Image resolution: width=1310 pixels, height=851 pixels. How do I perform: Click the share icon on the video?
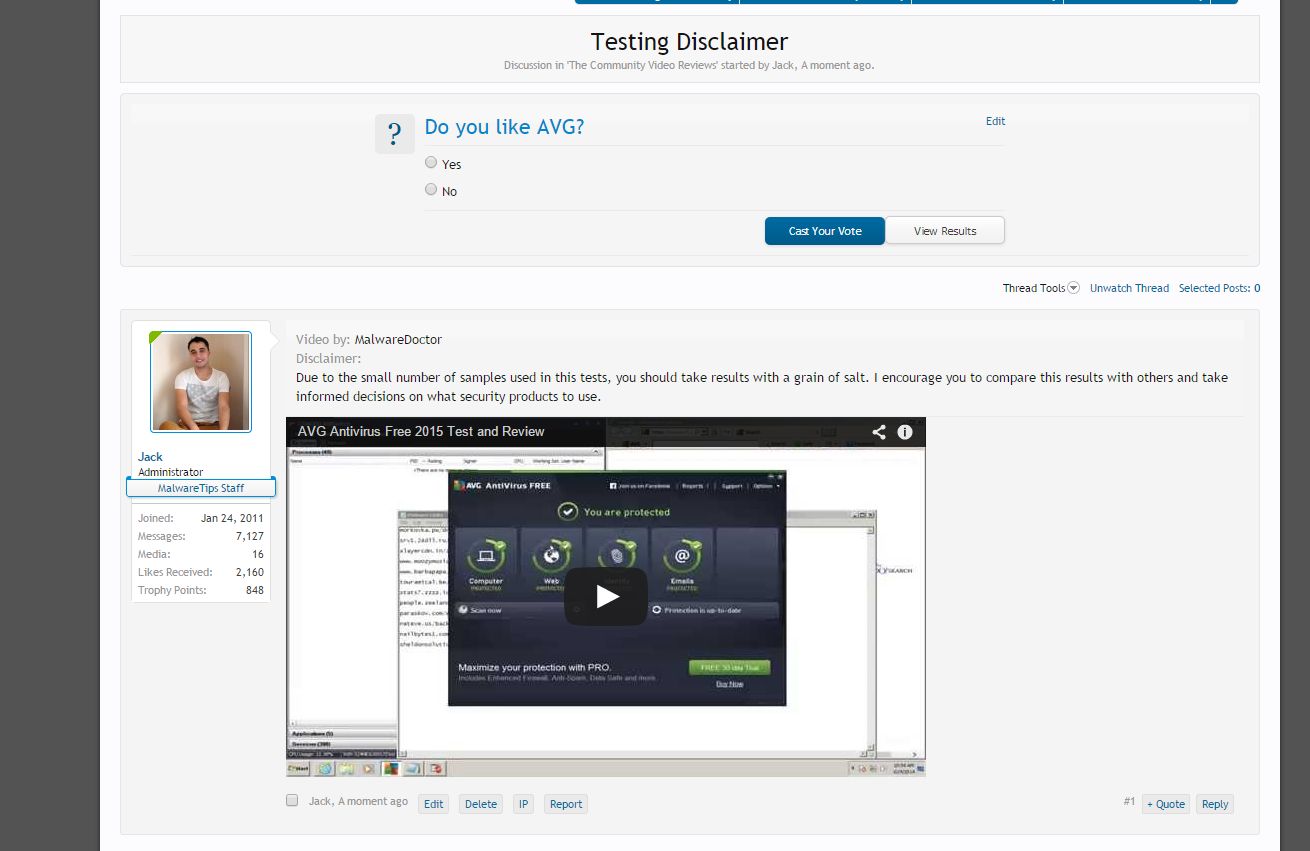879,432
